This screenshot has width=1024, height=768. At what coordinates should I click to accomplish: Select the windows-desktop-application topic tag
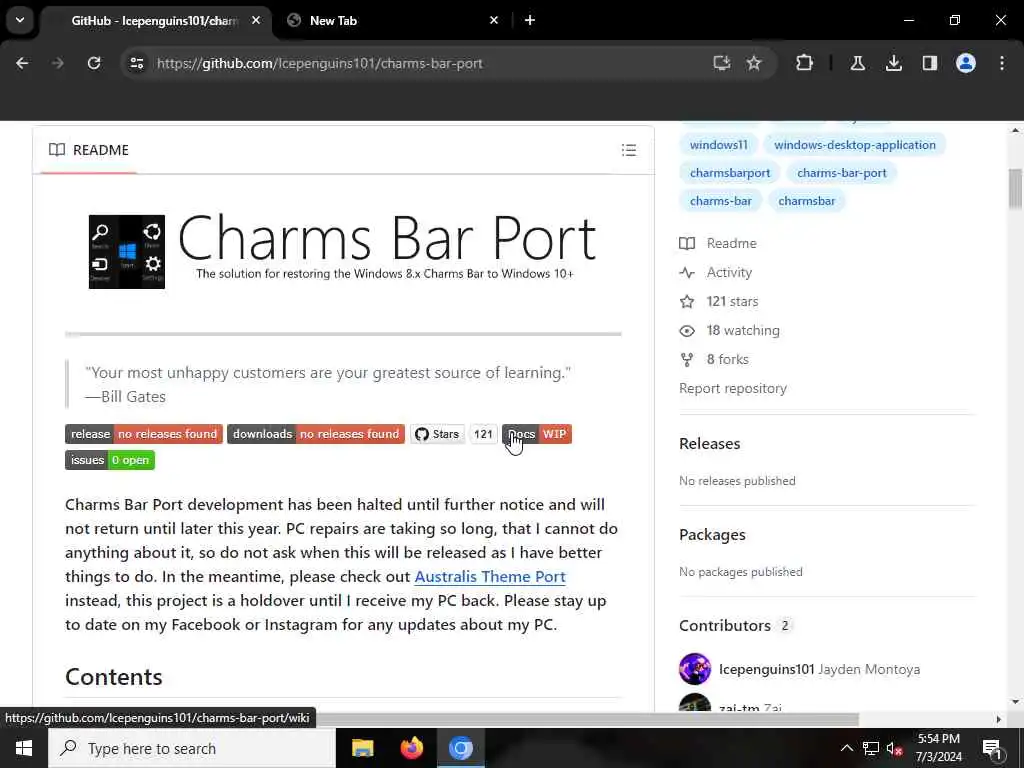(855, 145)
